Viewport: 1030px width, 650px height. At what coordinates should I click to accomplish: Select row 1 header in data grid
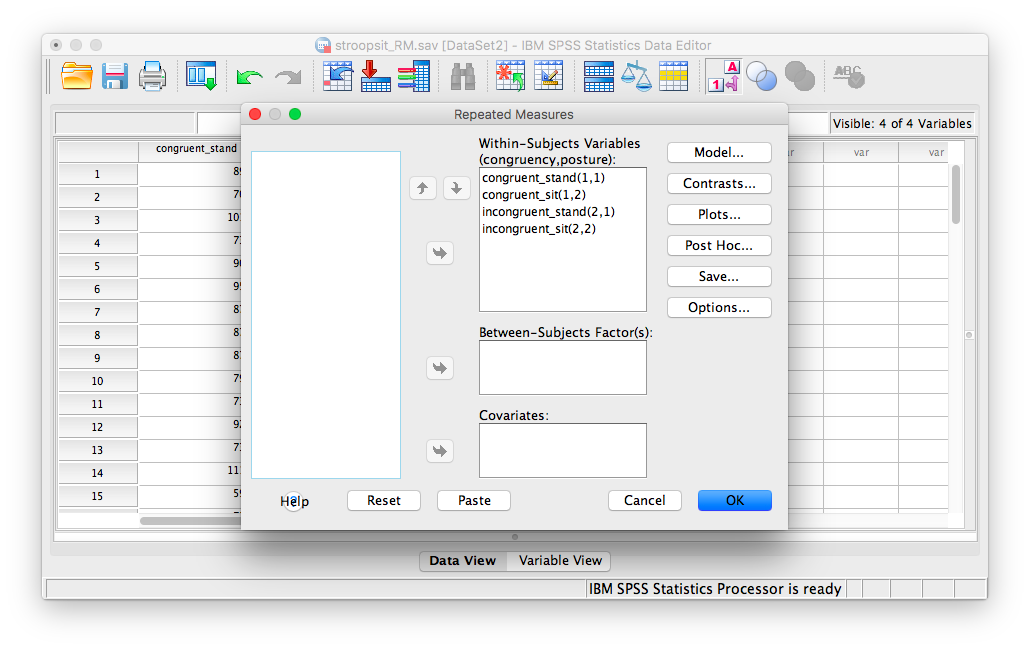point(97,174)
